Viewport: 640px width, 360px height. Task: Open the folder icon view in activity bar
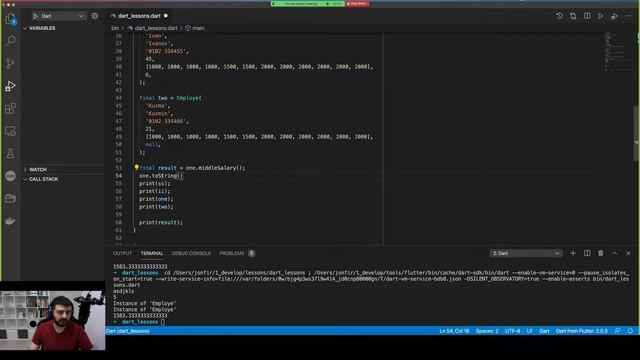11,198
